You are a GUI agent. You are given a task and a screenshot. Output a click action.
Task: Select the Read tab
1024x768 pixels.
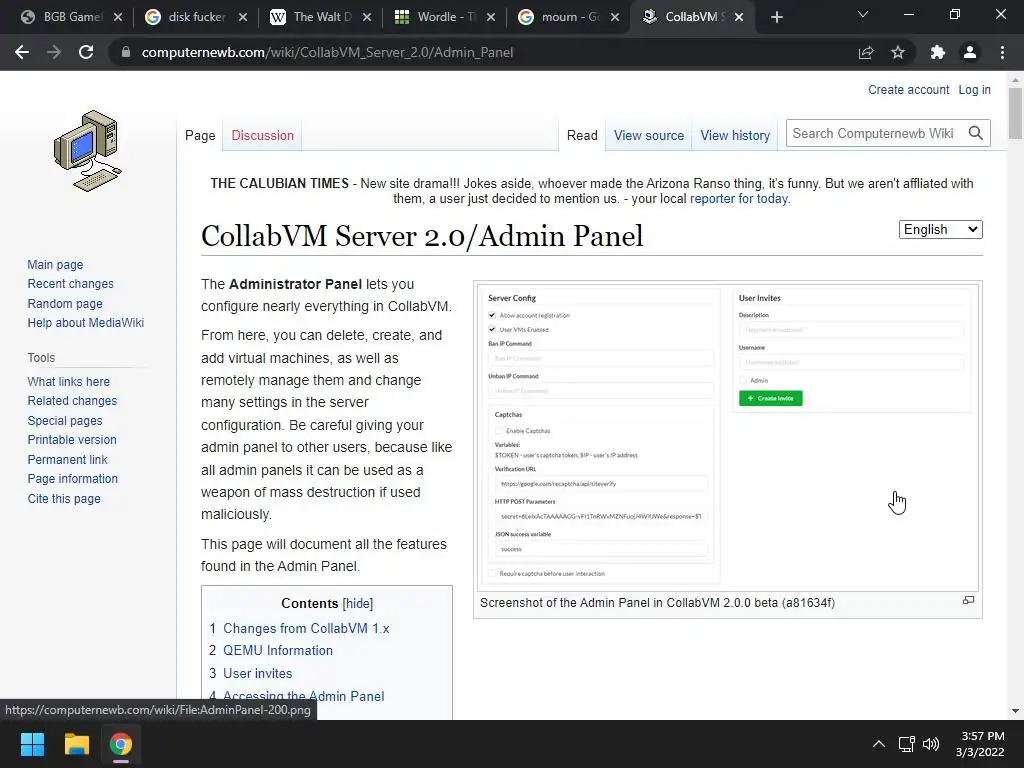click(x=582, y=135)
